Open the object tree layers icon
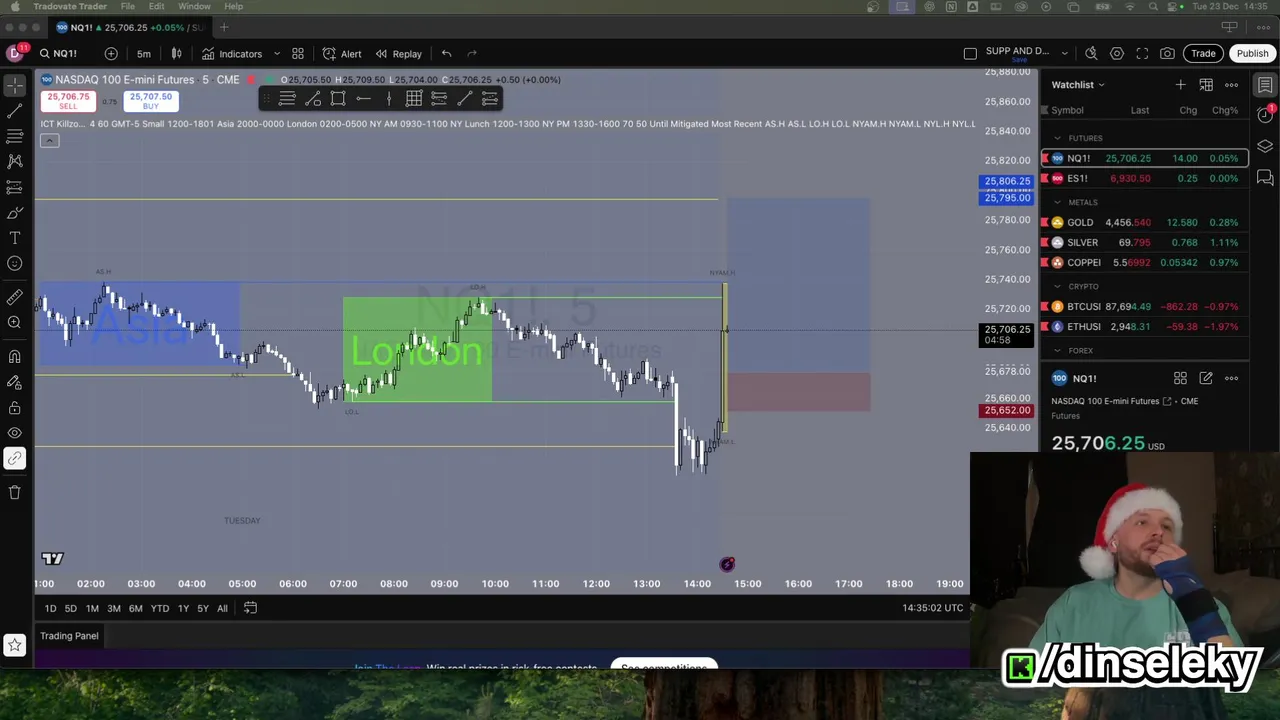1280x720 pixels. tap(1265, 147)
